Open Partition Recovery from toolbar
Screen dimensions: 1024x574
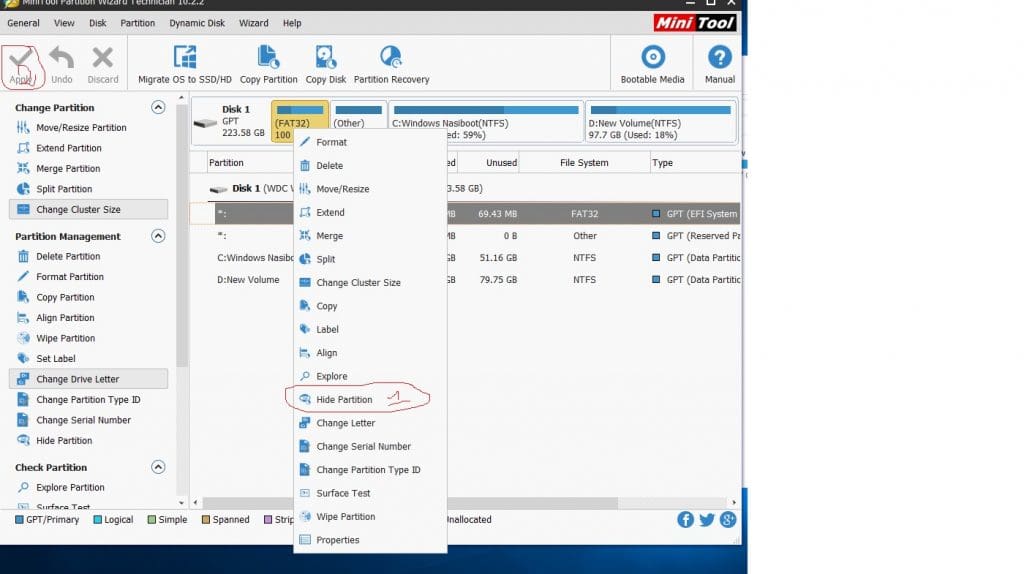[391, 58]
